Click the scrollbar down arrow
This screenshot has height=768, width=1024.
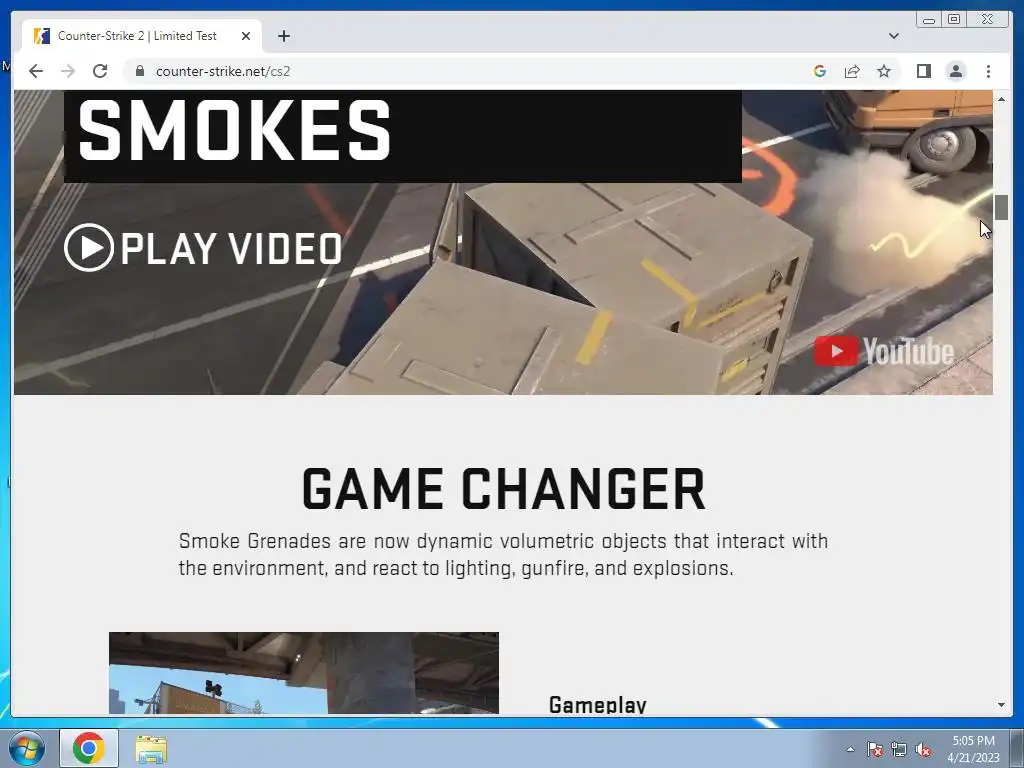pos(1002,705)
